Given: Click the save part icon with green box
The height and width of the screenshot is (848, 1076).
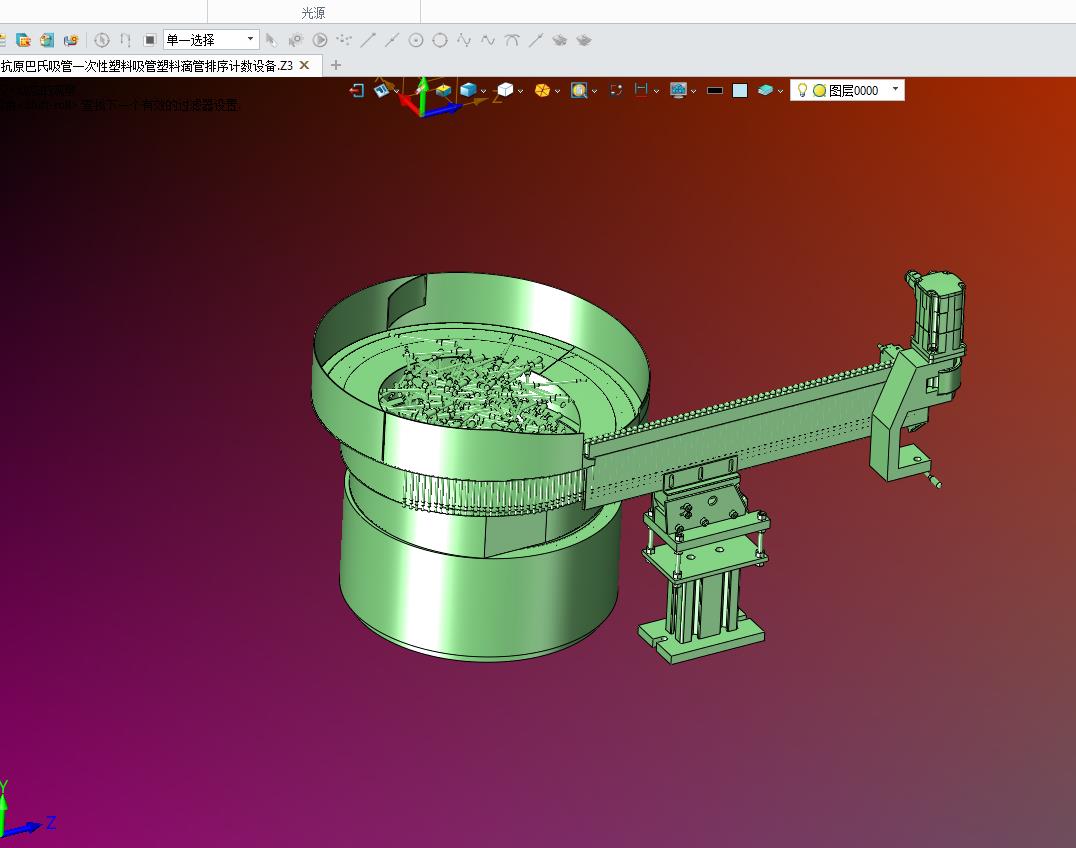Looking at the screenshot, I should pos(47,40).
